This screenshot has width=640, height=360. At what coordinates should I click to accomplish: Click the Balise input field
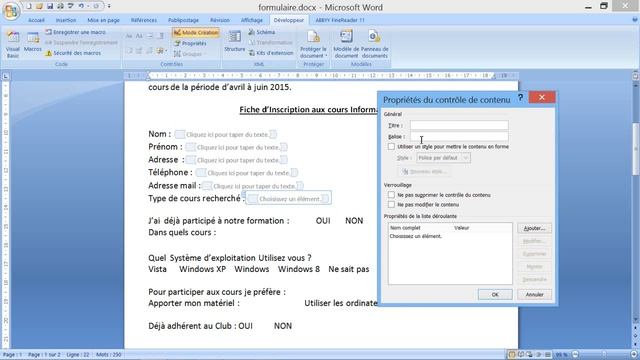(x=459, y=136)
